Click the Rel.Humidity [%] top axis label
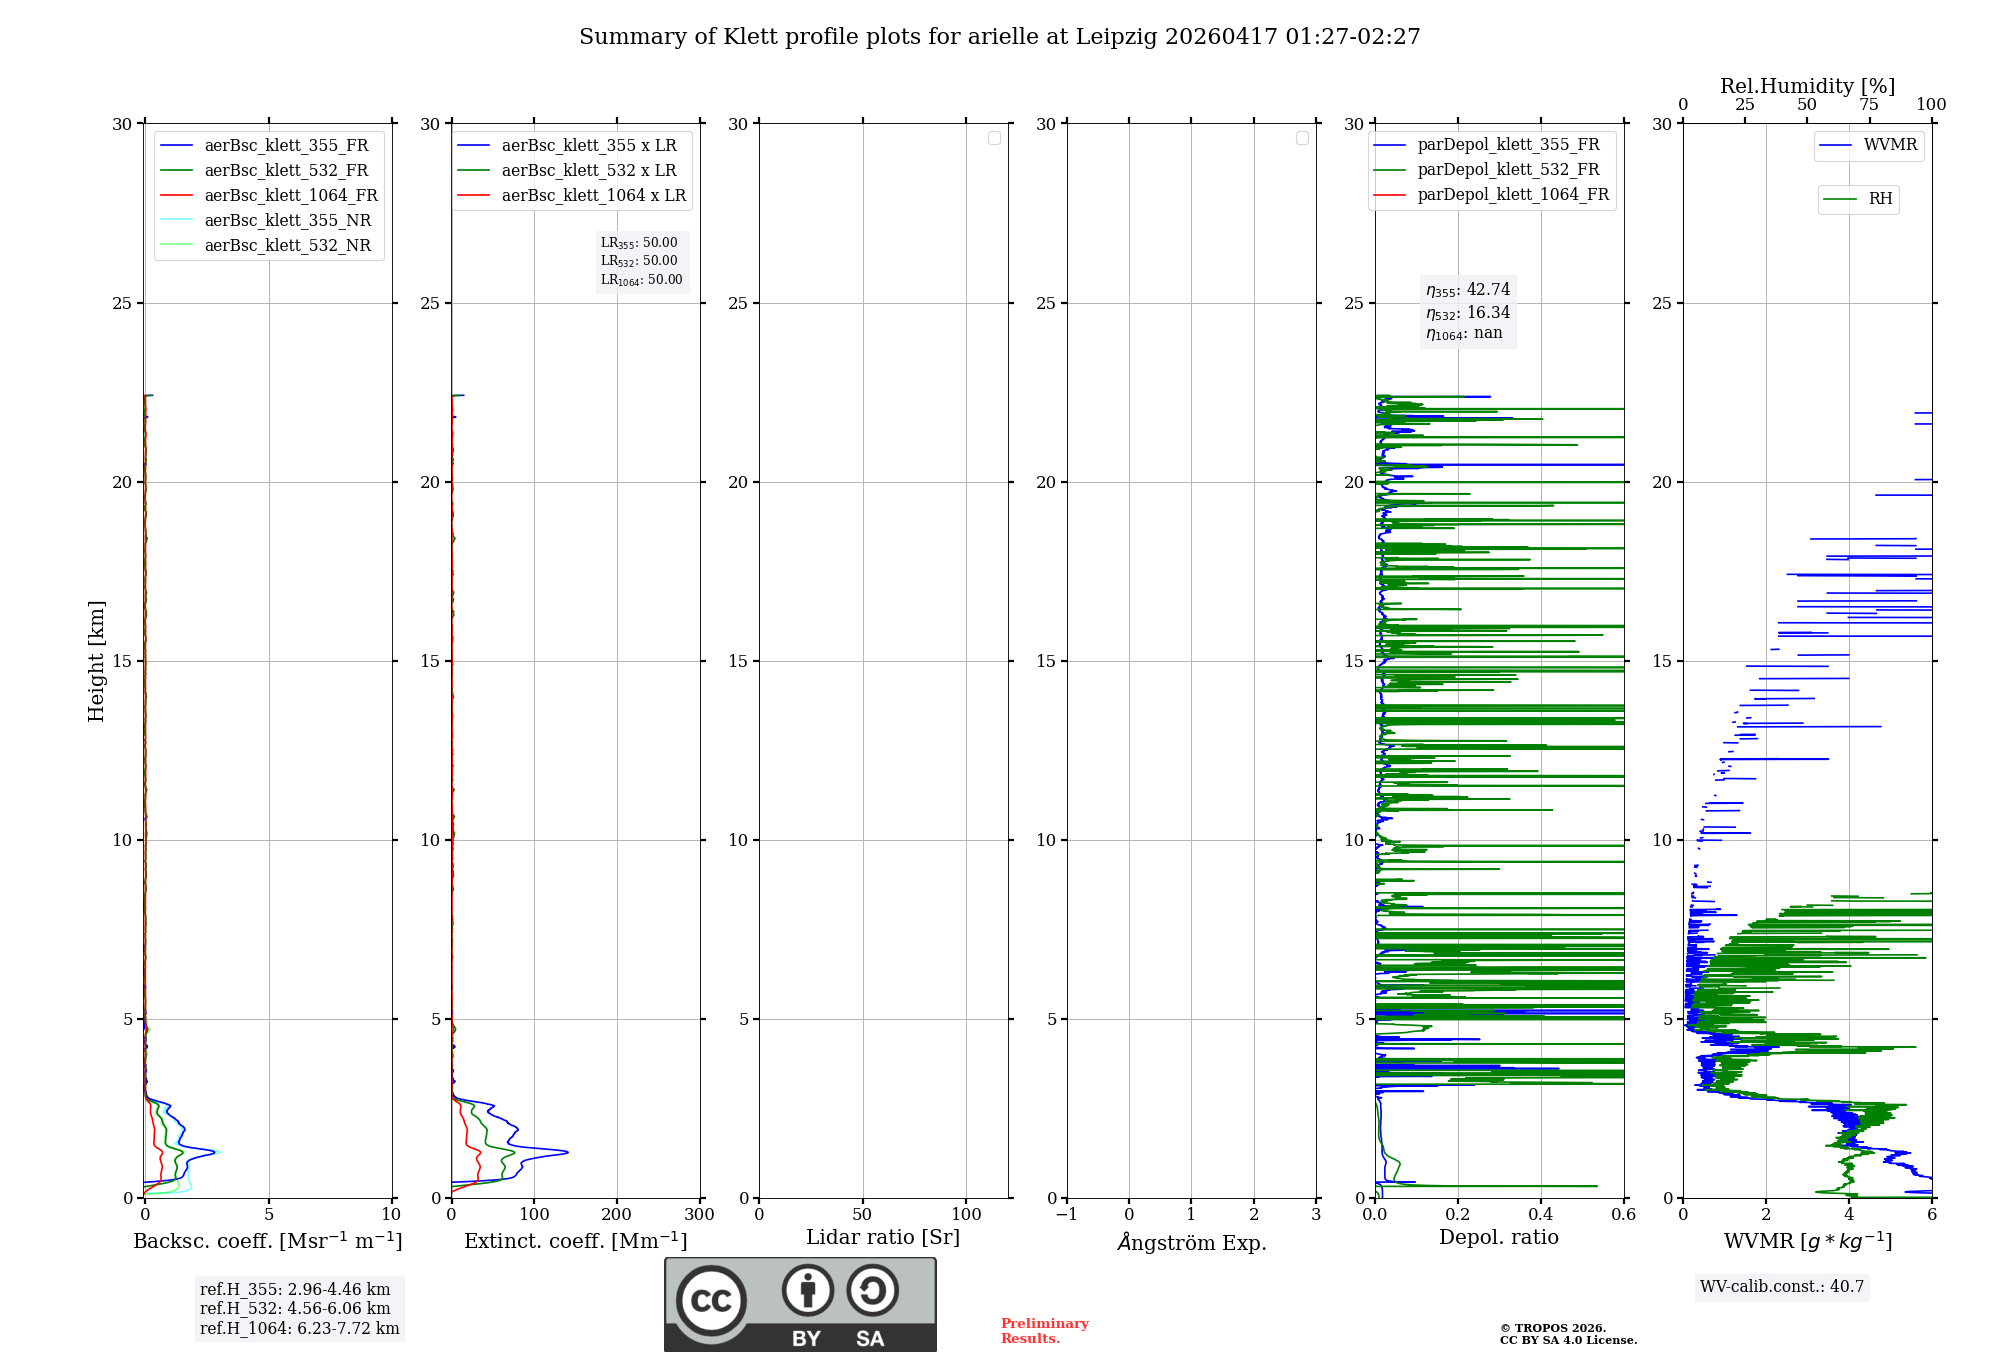This screenshot has width=2000, height=1360. [x=1807, y=86]
